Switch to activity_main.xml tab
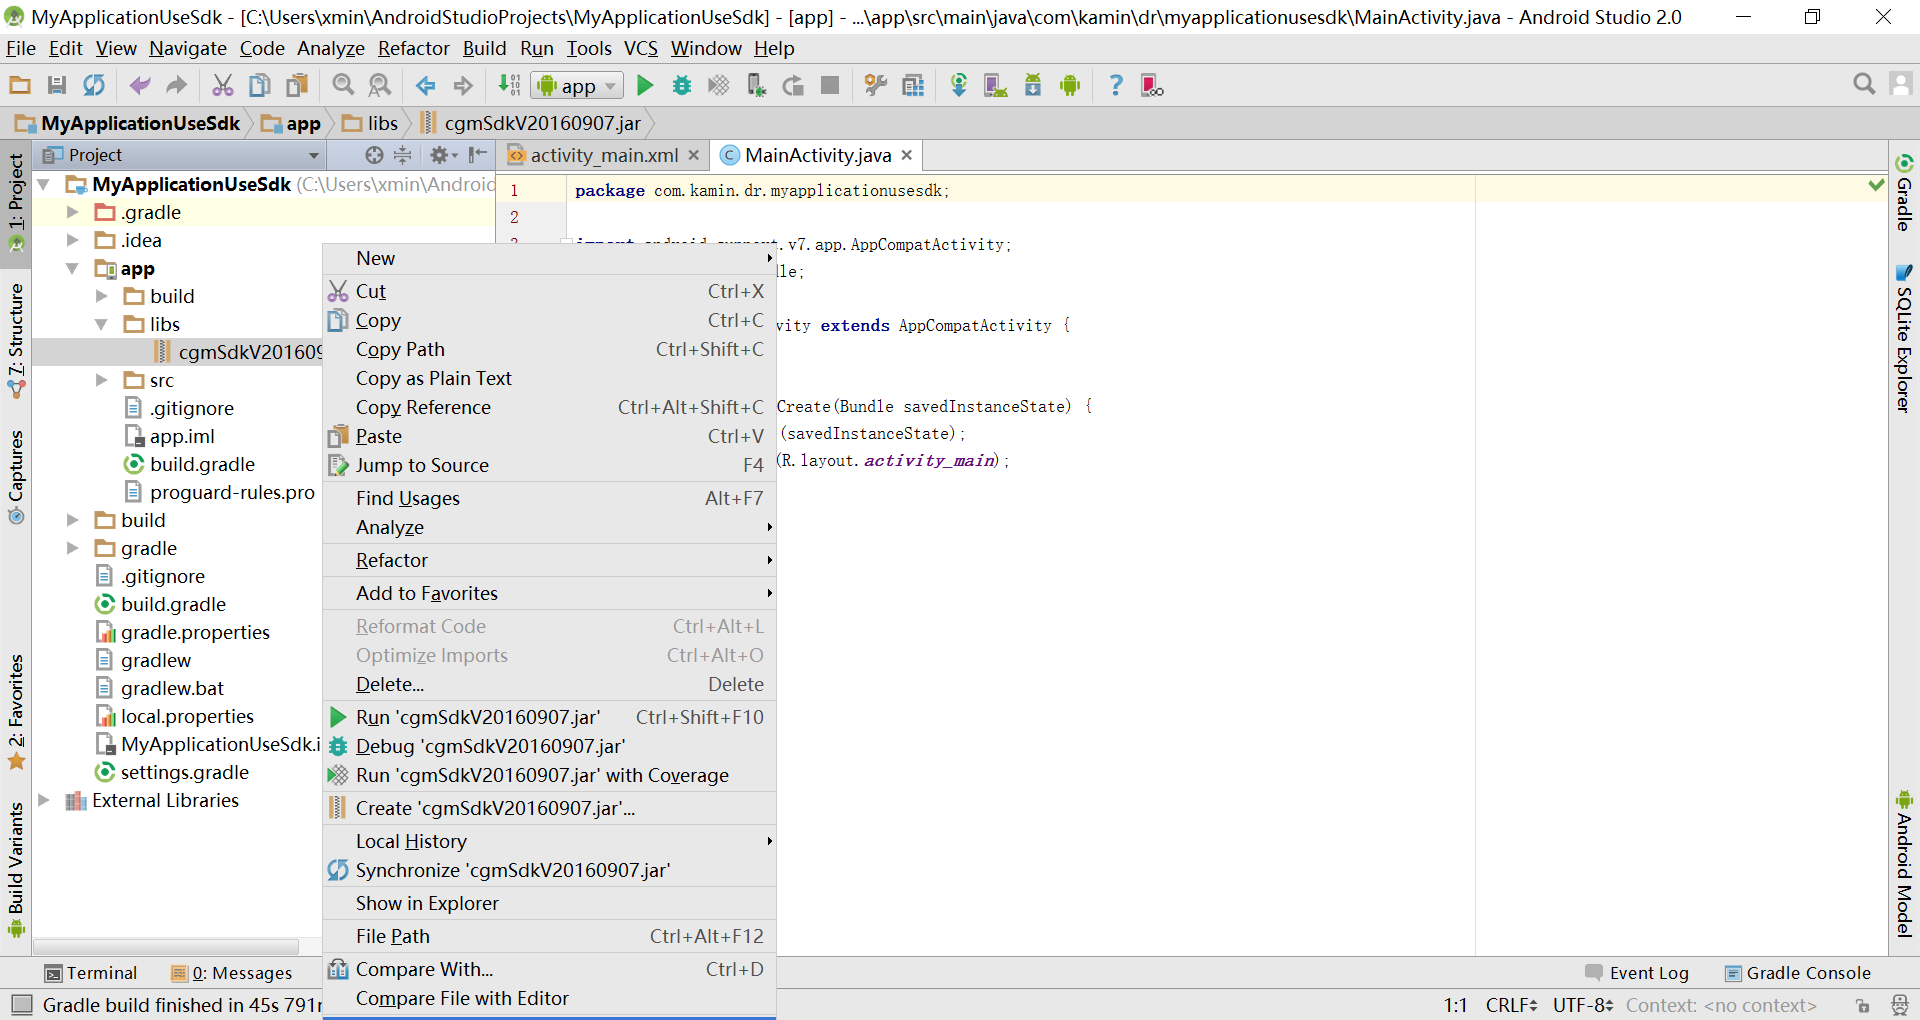The image size is (1920, 1020). point(603,155)
